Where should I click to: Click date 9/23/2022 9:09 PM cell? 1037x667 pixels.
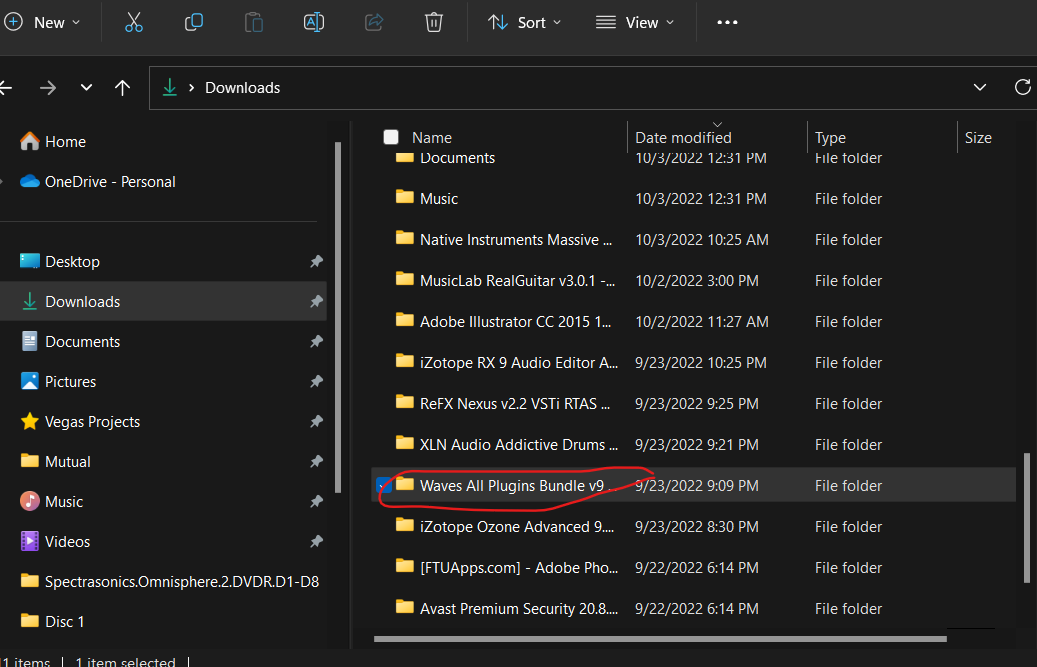point(696,486)
